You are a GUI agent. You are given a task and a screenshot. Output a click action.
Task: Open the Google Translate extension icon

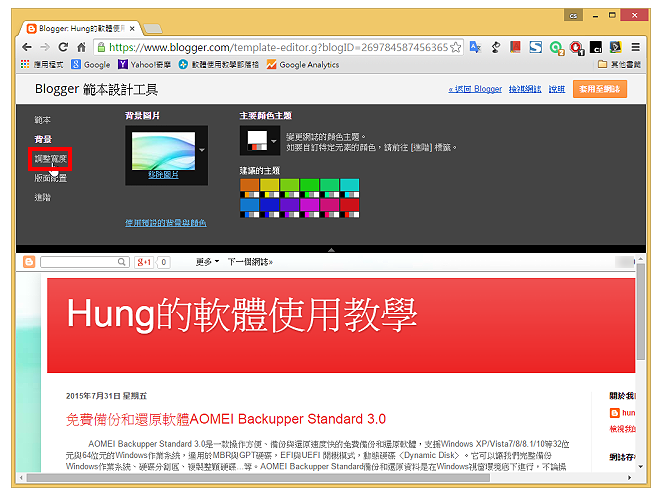475,47
